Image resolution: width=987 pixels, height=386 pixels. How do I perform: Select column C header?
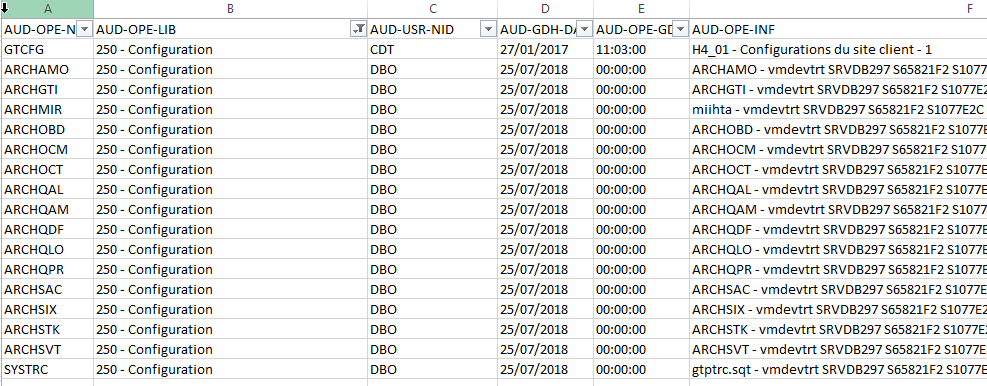(432, 9)
